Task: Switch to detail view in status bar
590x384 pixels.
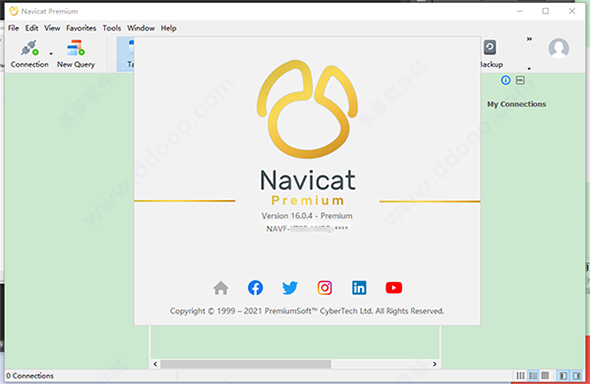Action: [x=545, y=375]
